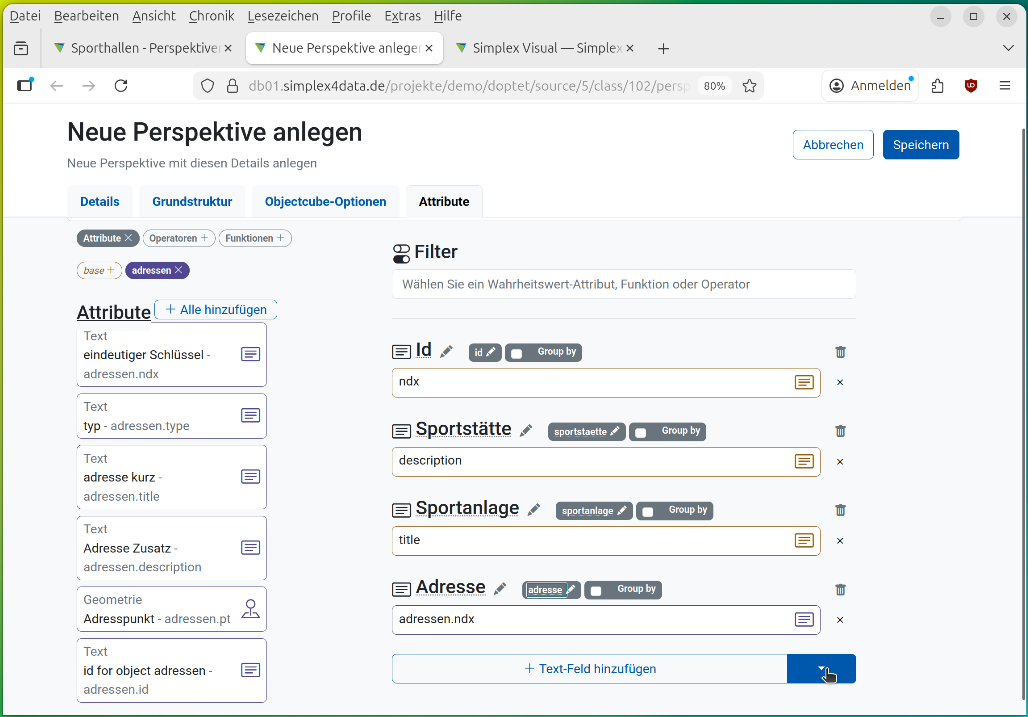Viewport: 1028px width, 717px height.
Task: Expand the Funktionen tag filter
Action: [281, 238]
